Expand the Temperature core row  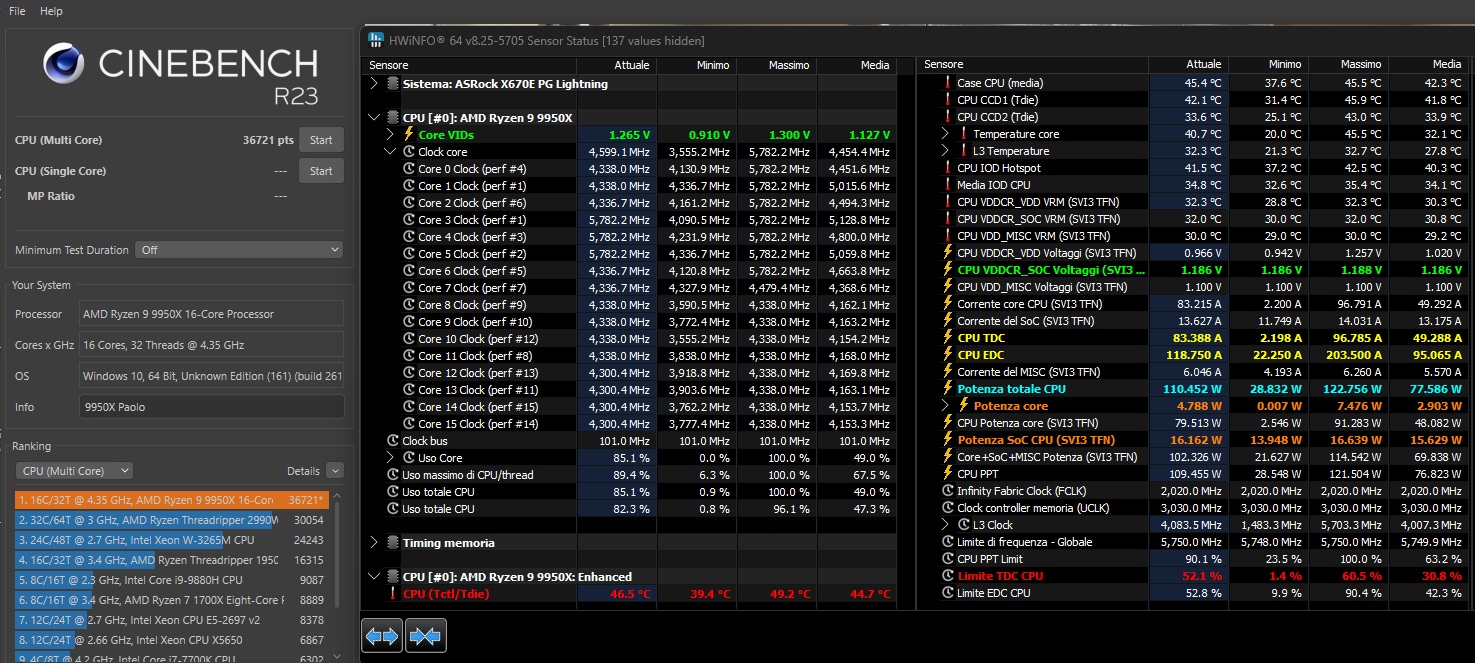click(946, 134)
